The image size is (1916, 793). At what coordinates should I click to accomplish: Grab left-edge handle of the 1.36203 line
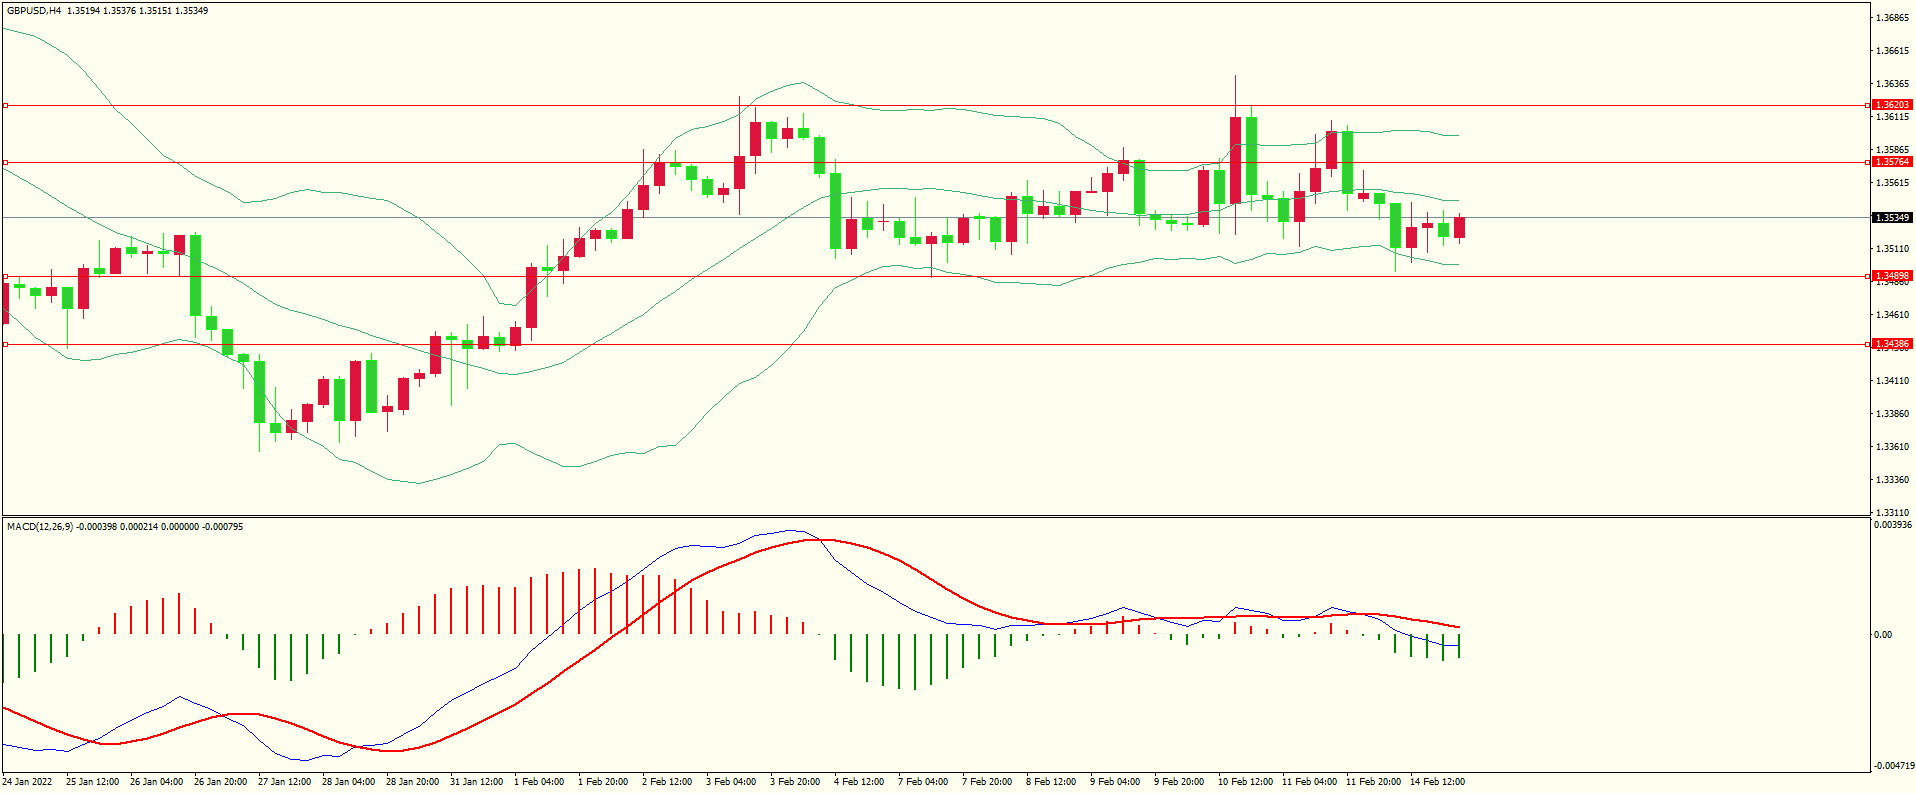click(5, 105)
